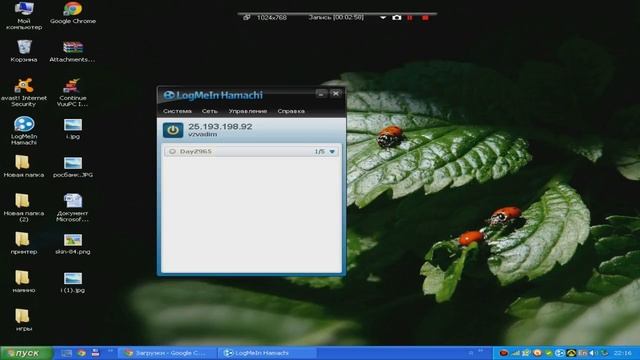640x360 pixels.
Task: Open the recorder toolbar dropdown arrow
Action: 383,18
